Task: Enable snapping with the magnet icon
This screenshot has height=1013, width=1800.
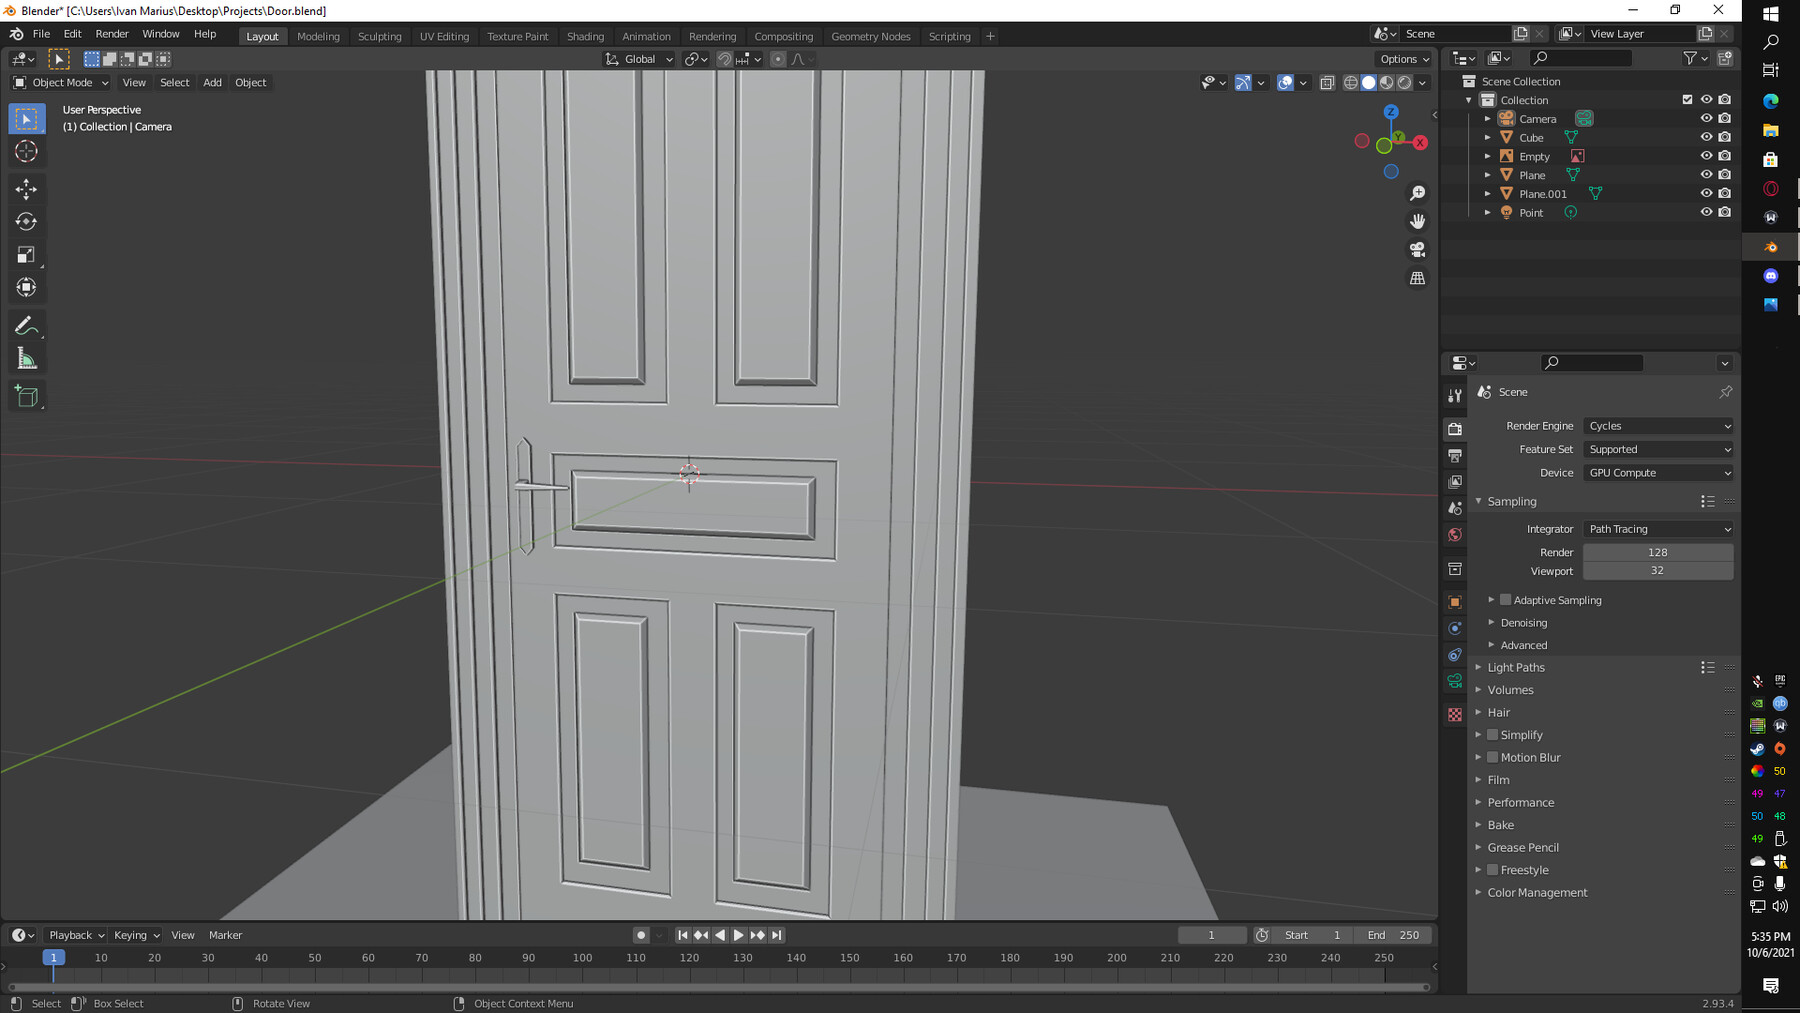Action: tap(723, 59)
